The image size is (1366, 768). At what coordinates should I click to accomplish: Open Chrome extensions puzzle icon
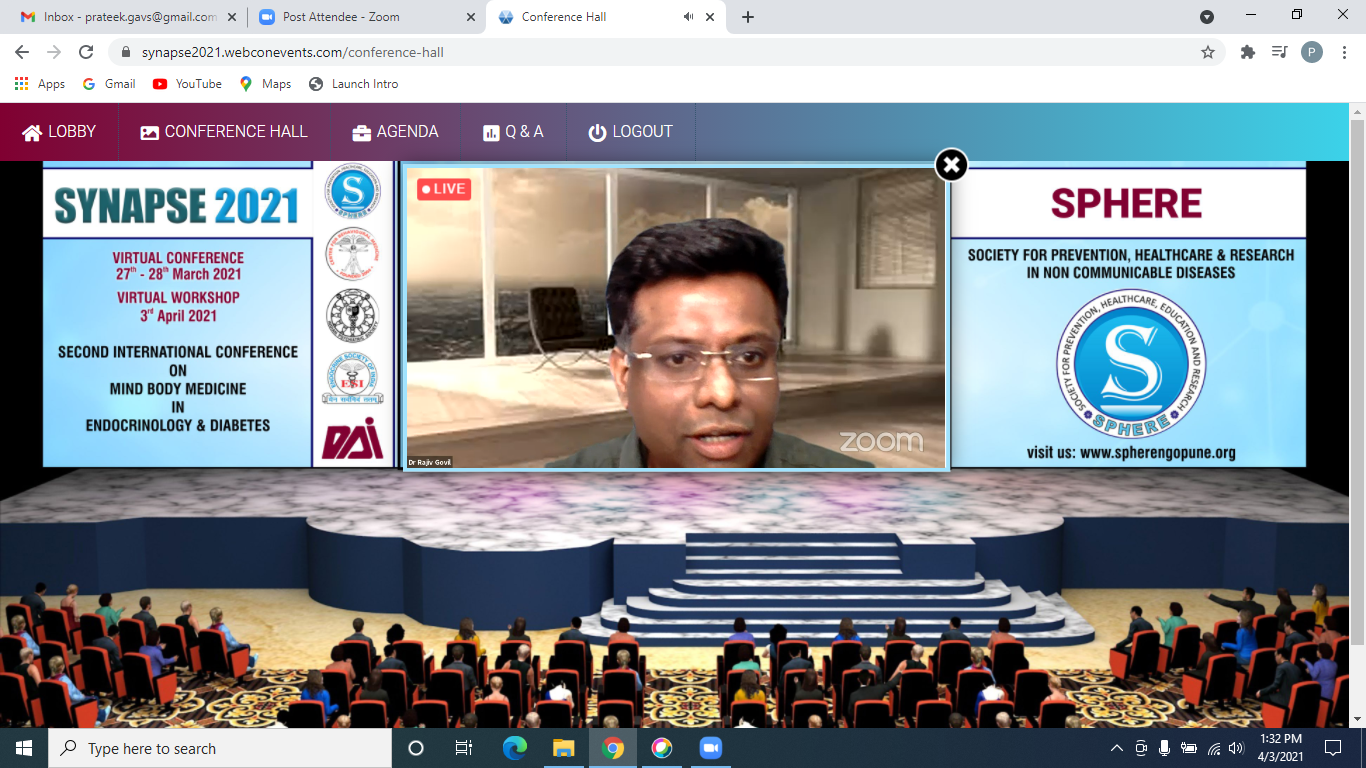click(x=1247, y=52)
